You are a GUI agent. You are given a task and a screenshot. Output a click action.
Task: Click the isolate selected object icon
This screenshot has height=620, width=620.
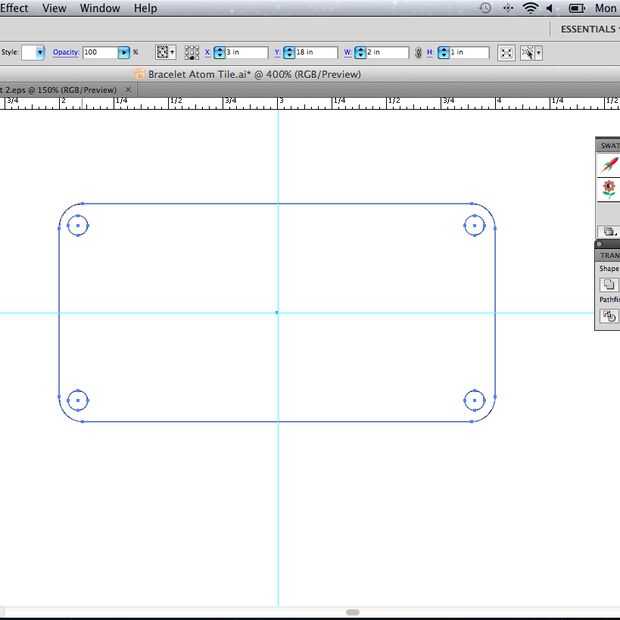(507, 53)
